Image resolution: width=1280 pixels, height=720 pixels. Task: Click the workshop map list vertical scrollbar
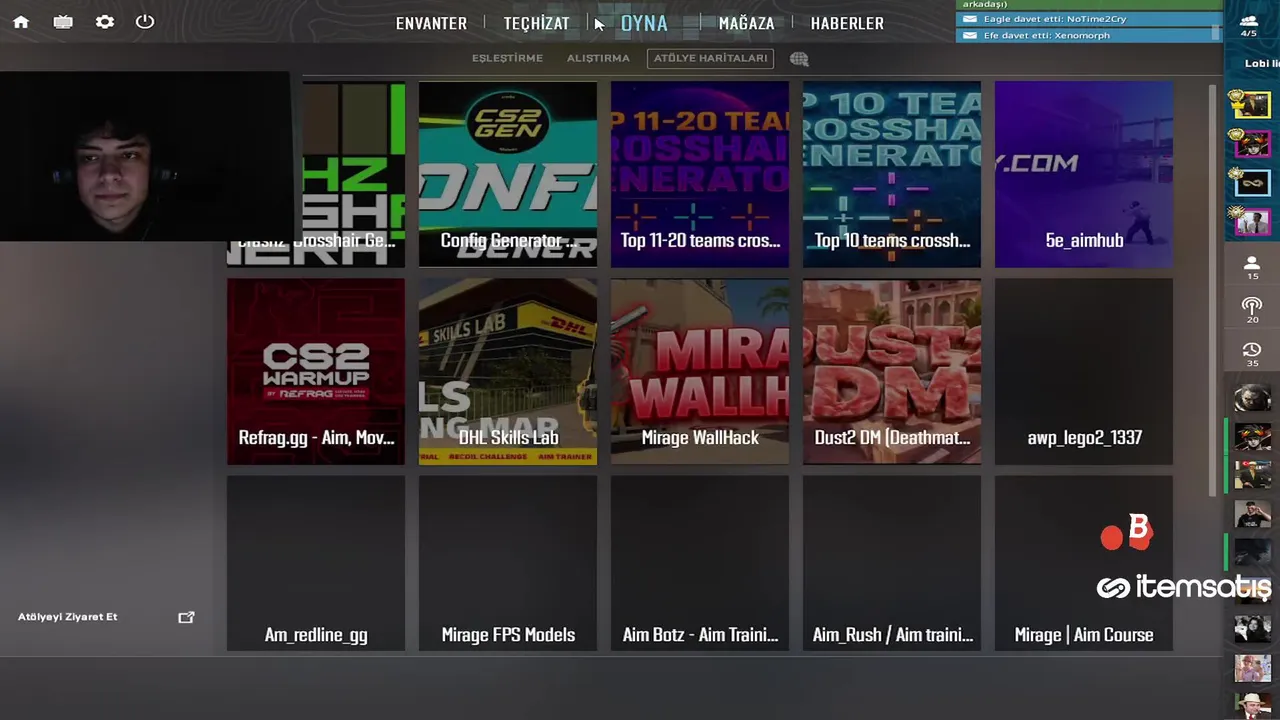pos(1214,290)
